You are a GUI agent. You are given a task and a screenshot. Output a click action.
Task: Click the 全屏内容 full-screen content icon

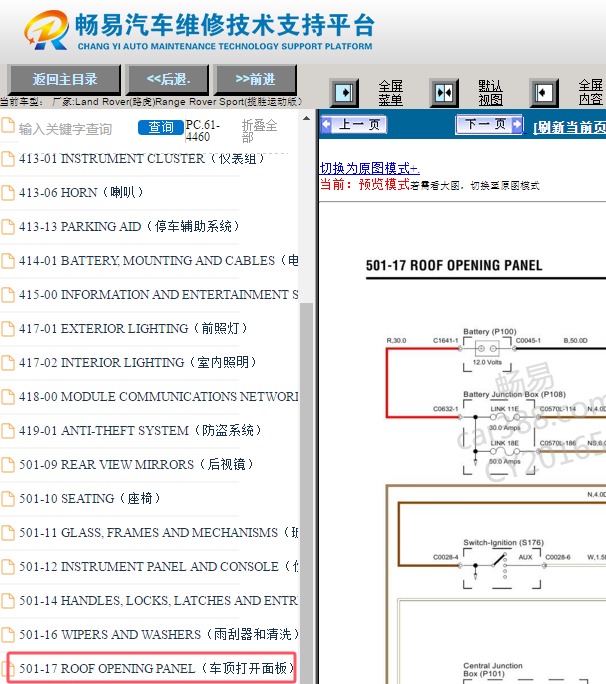[544, 92]
